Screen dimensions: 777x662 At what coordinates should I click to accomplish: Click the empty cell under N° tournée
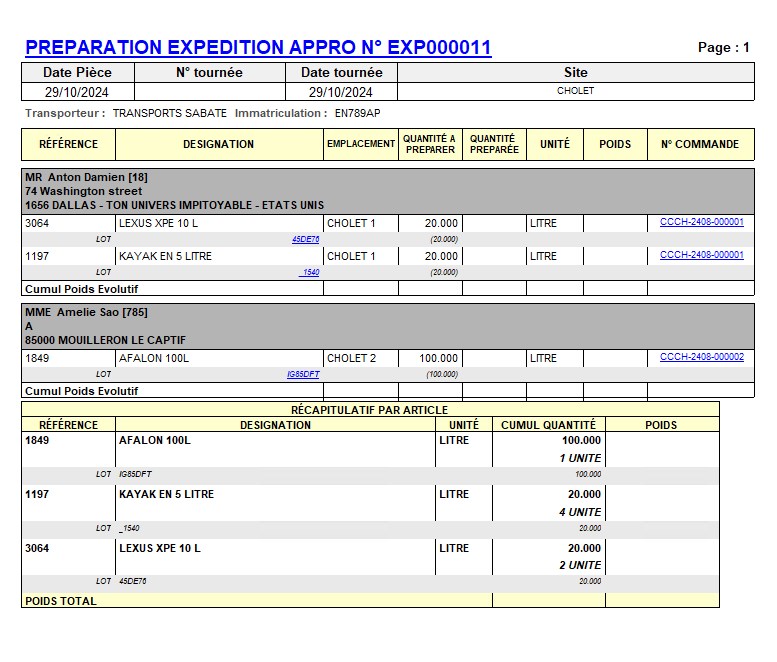(x=209, y=91)
